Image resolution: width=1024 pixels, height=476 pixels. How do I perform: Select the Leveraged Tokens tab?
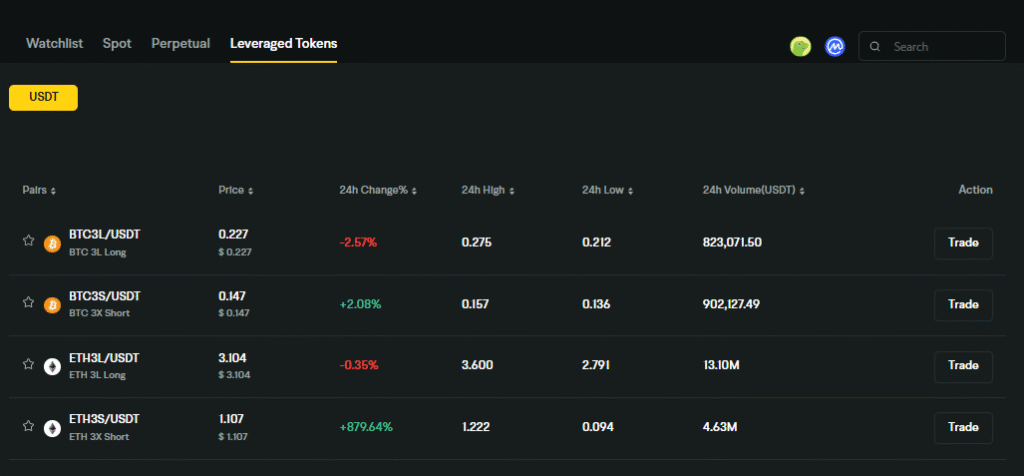click(283, 44)
